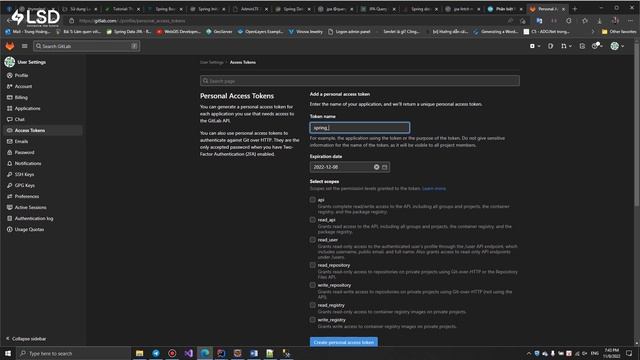640x360 pixels.
Task: Open the GitLab hamburger menu
Action: pos(24,46)
